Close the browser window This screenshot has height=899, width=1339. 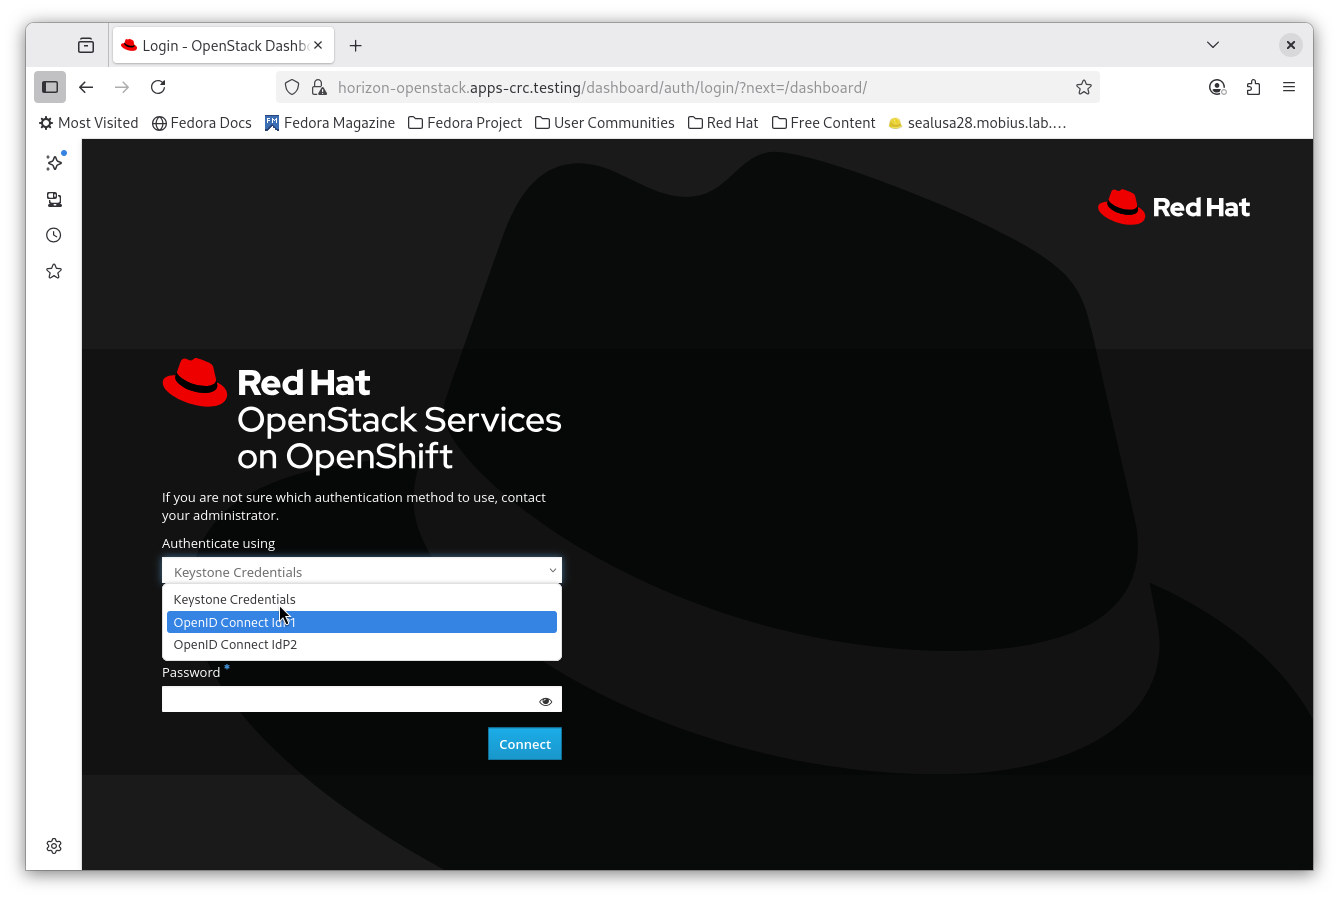pyautogui.click(x=1291, y=45)
